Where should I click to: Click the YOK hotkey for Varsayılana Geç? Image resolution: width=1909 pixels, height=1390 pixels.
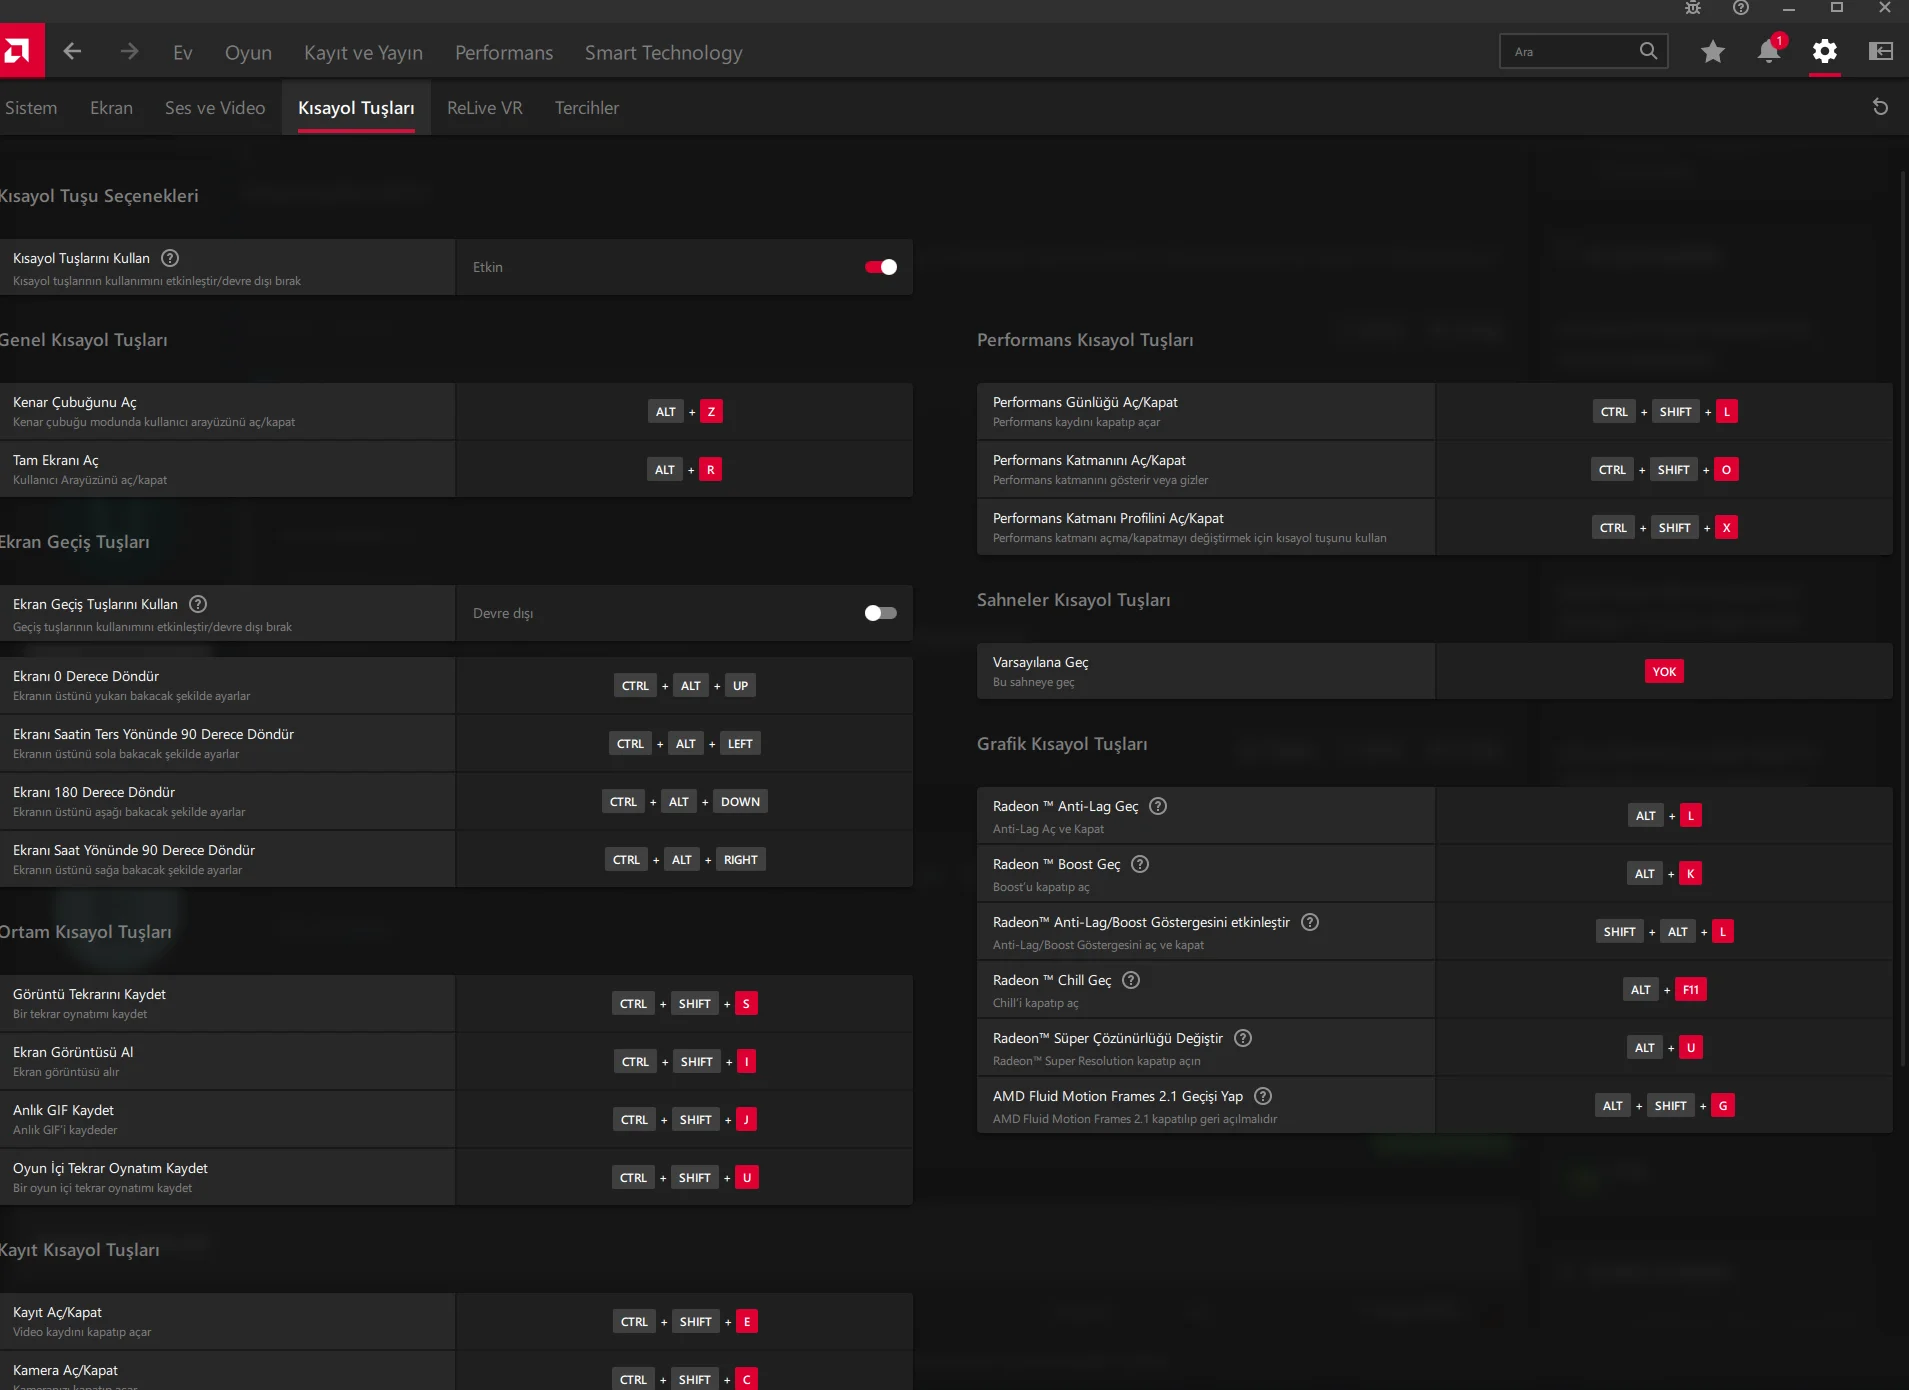click(1664, 672)
